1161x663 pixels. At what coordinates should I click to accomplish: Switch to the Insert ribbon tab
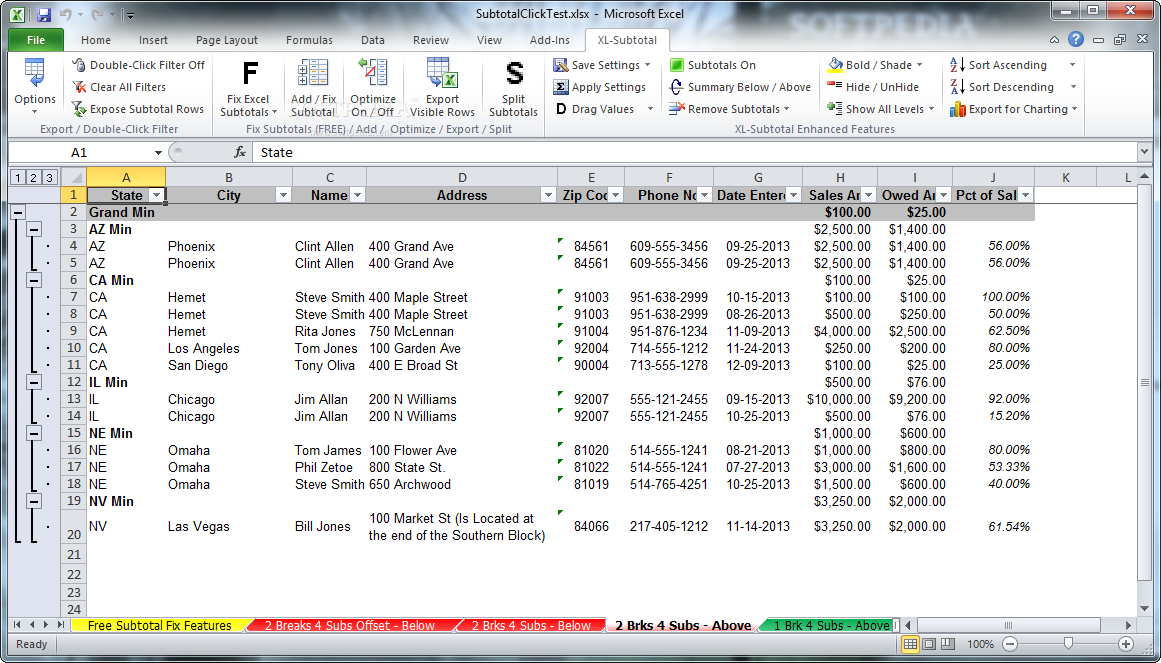coord(153,40)
